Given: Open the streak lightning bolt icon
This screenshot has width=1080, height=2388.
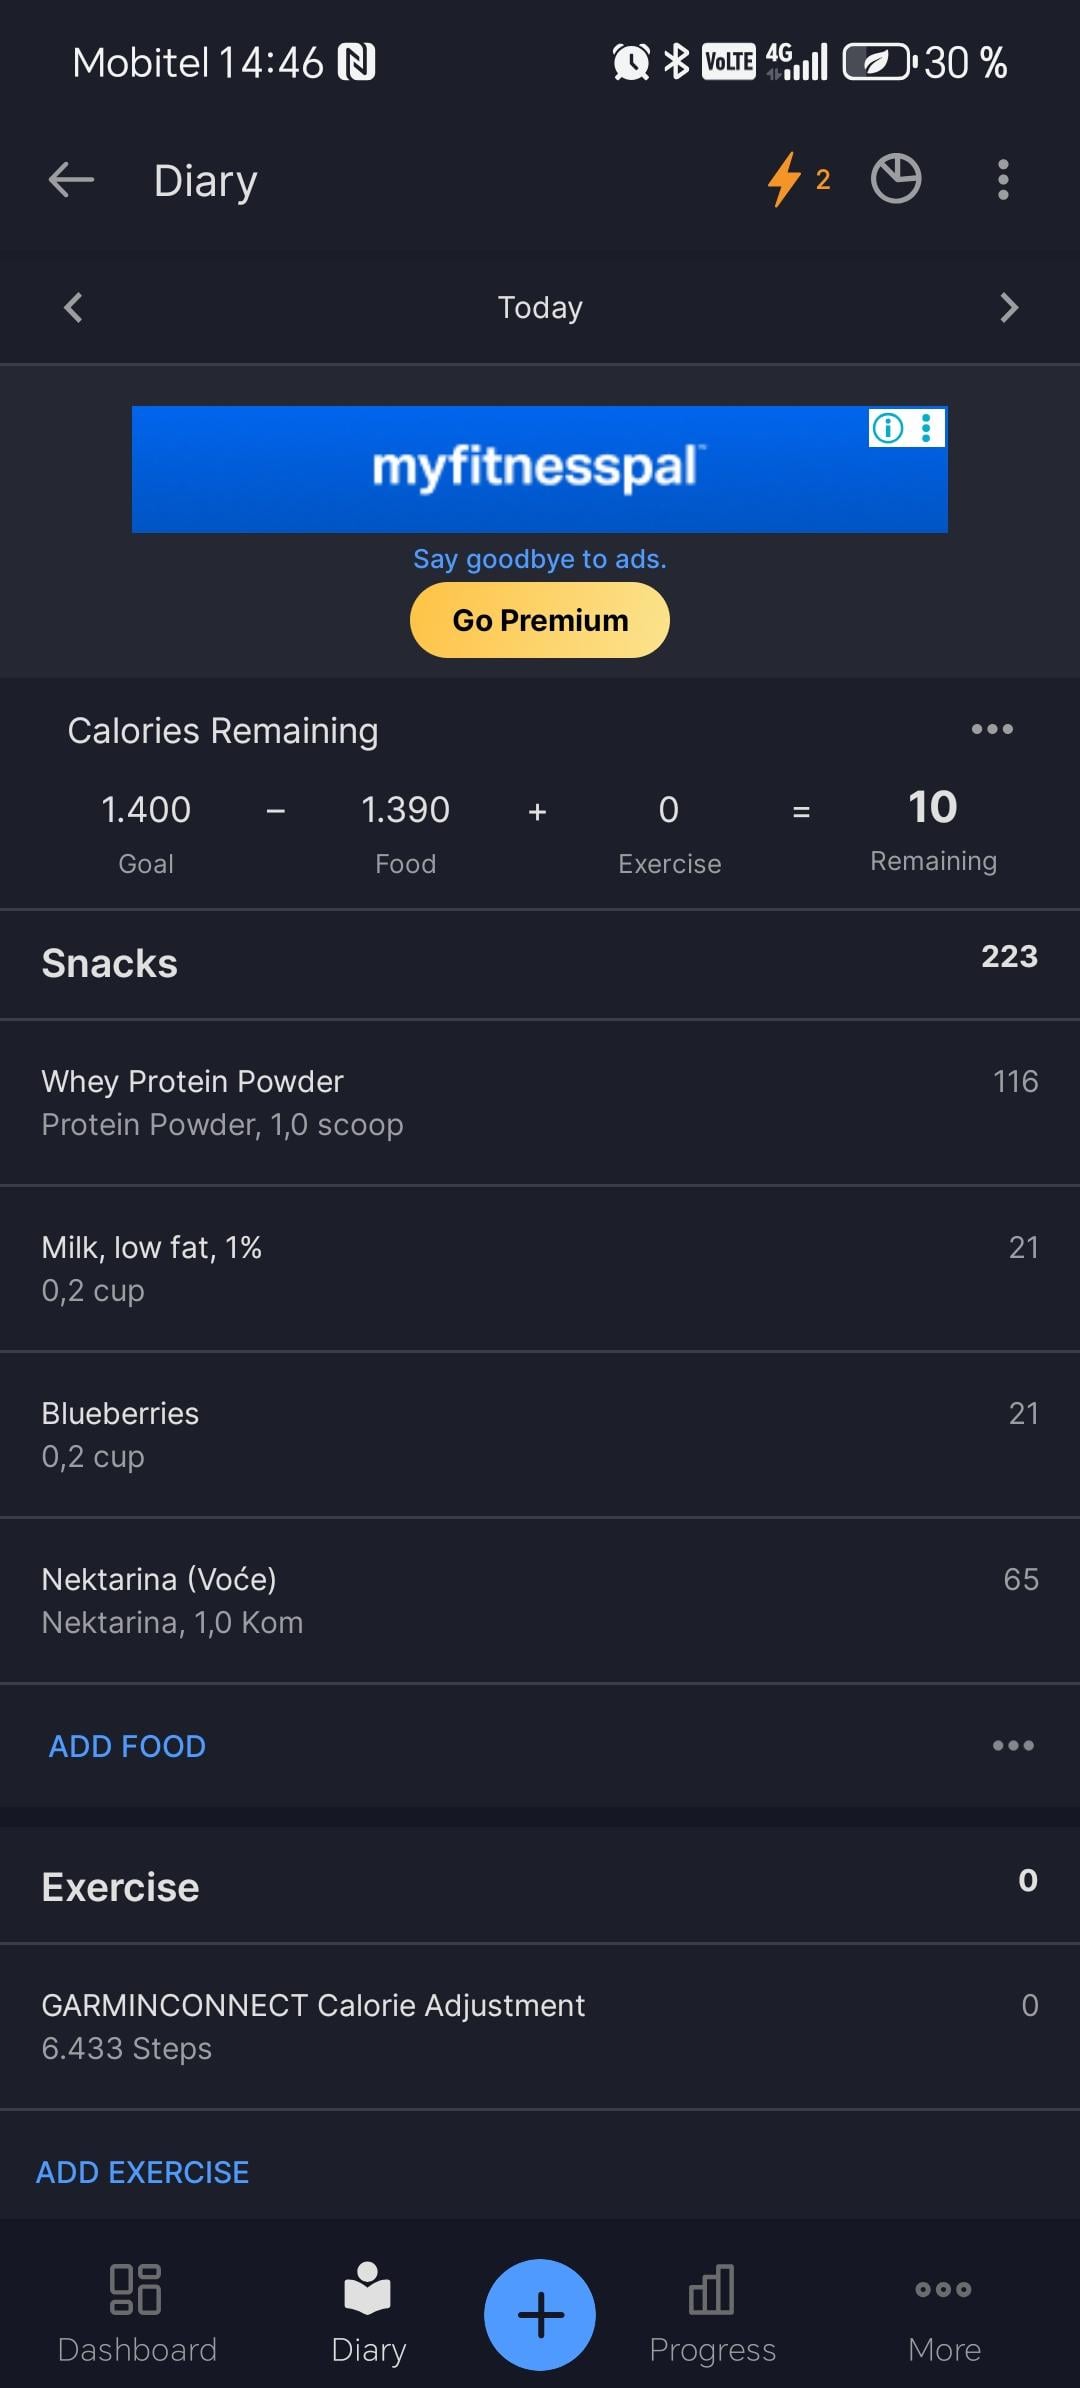Looking at the screenshot, I should tap(786, 180).
